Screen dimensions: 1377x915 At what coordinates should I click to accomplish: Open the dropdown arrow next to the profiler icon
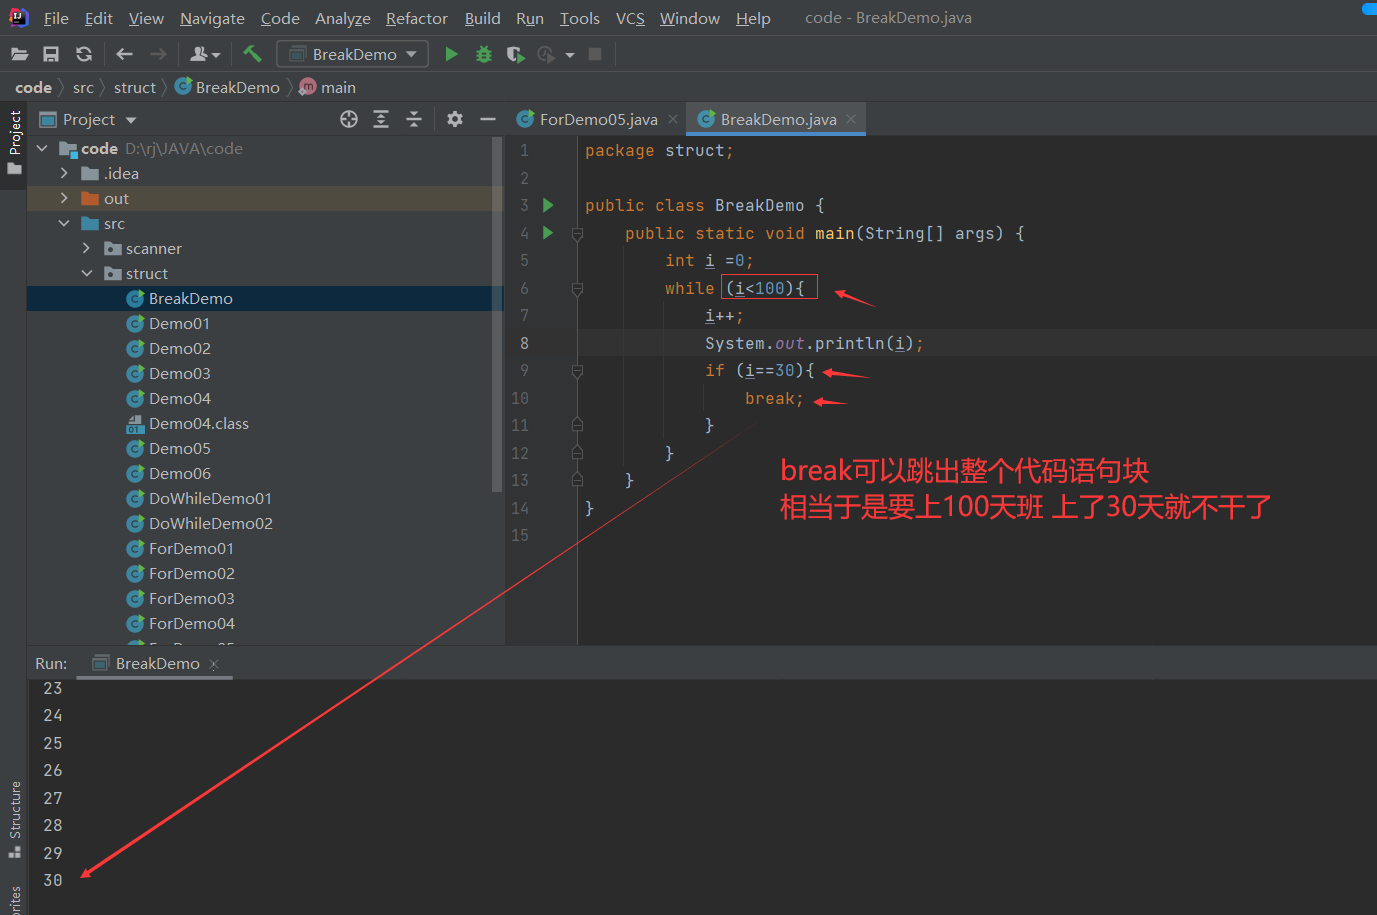tap(570, 55)
